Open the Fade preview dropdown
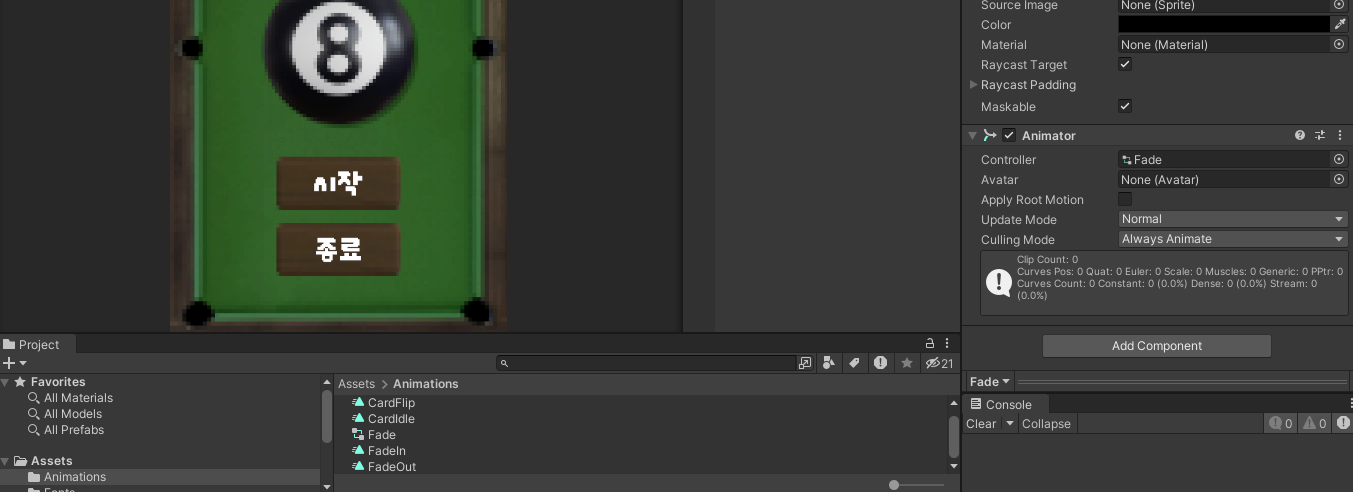This screenshot has height=492, width=1353. point(990,381)
